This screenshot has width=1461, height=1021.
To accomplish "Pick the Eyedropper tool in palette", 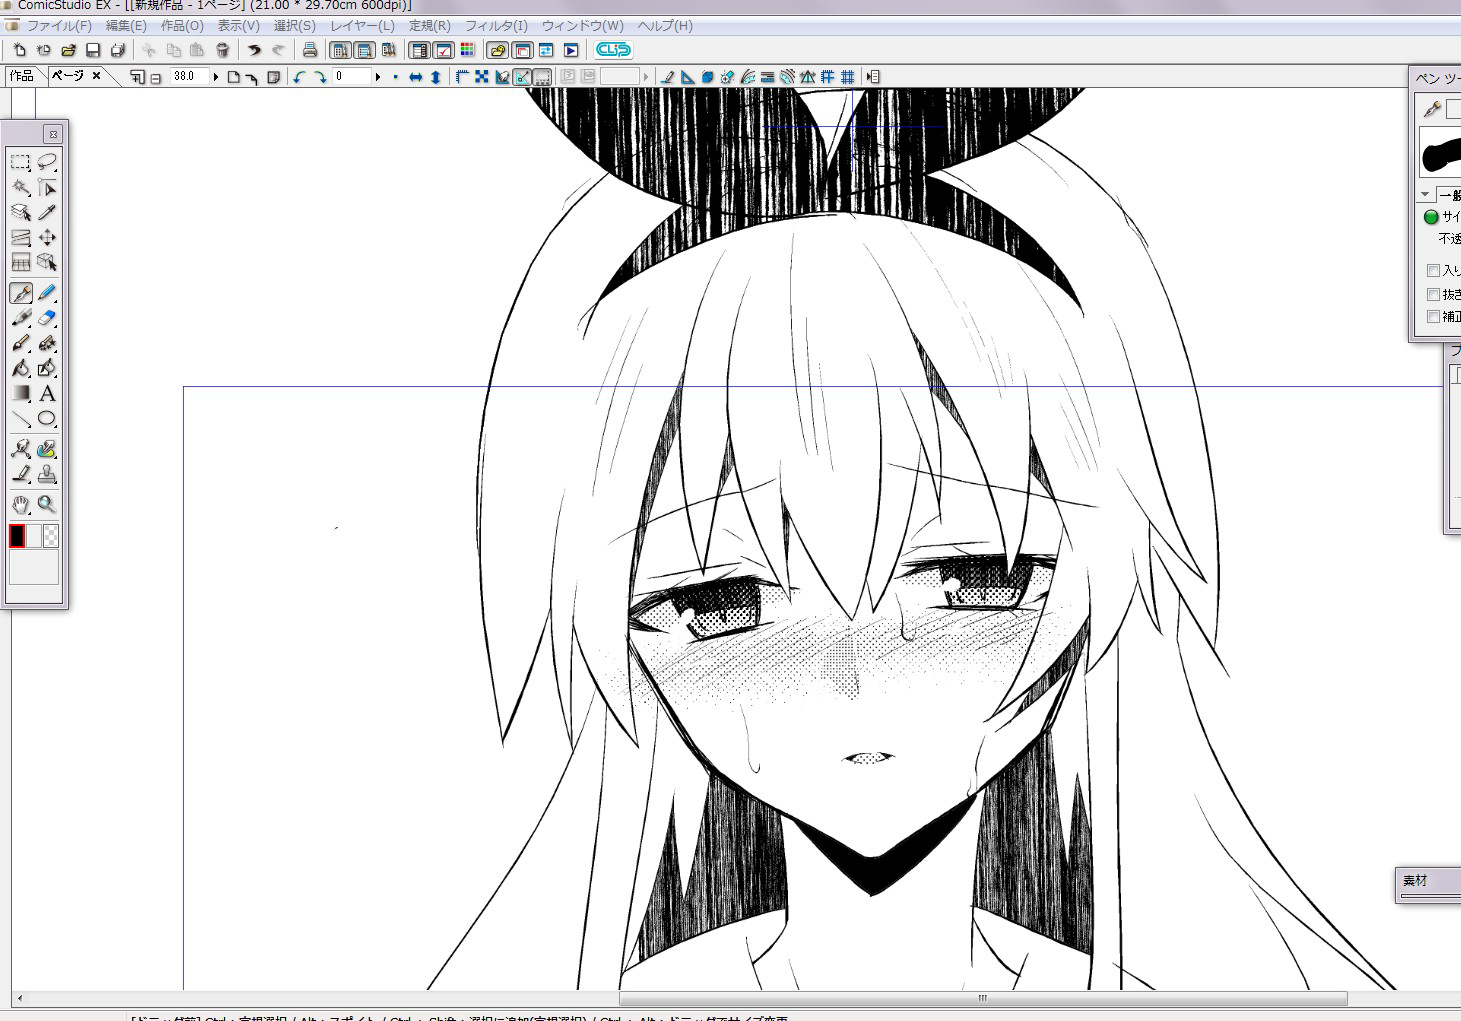I will point(47,213).
